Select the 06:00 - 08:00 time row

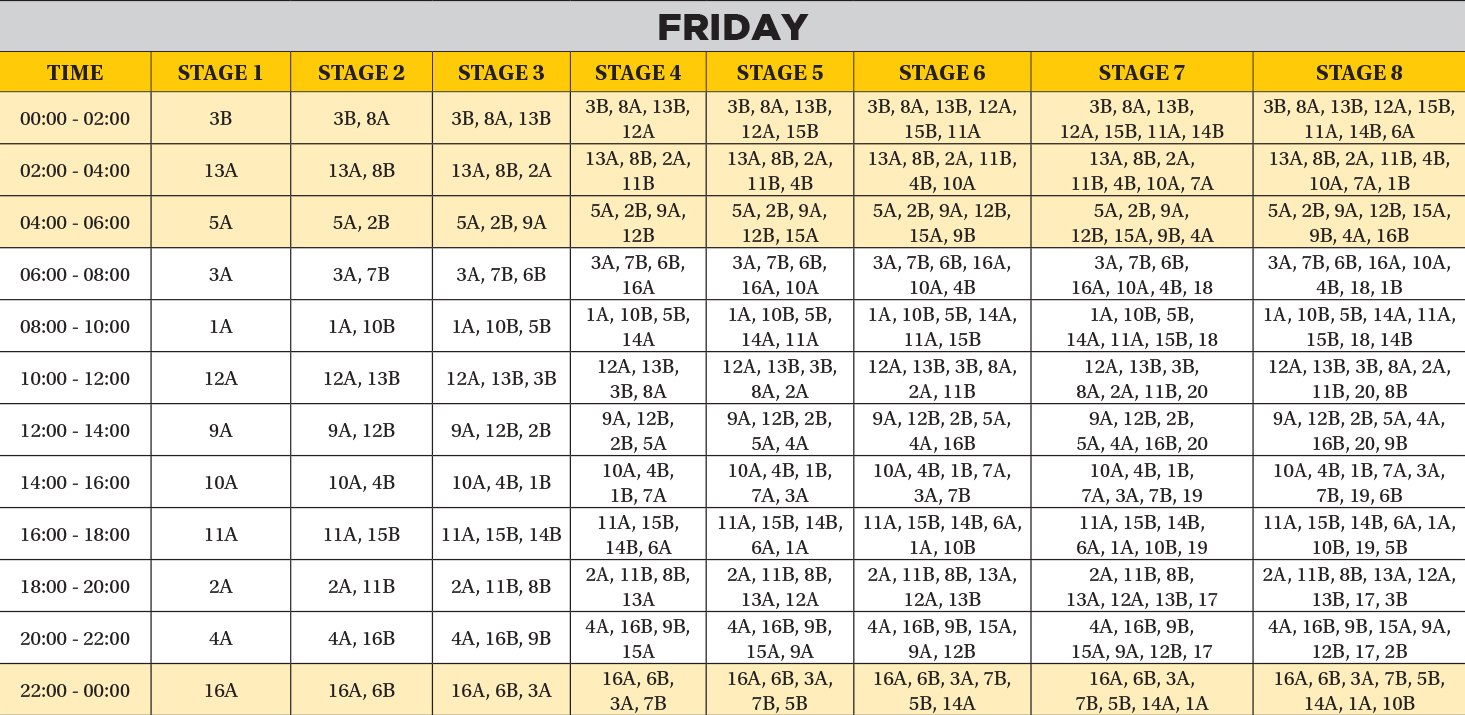coord(75,275)
